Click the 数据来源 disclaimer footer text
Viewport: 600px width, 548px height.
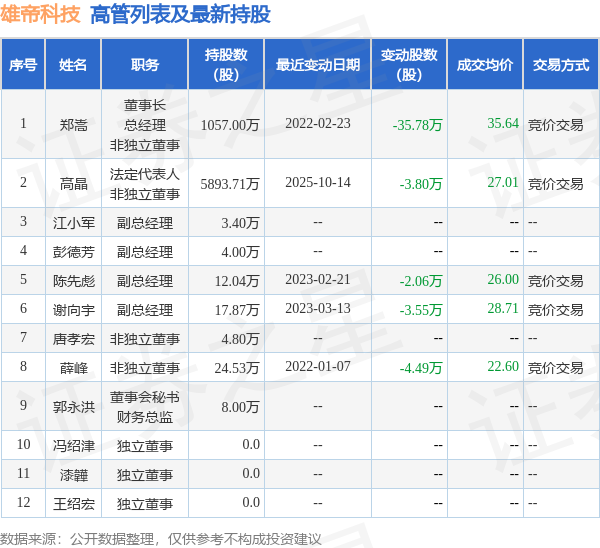pyautogui.click(x=161, y=539)
